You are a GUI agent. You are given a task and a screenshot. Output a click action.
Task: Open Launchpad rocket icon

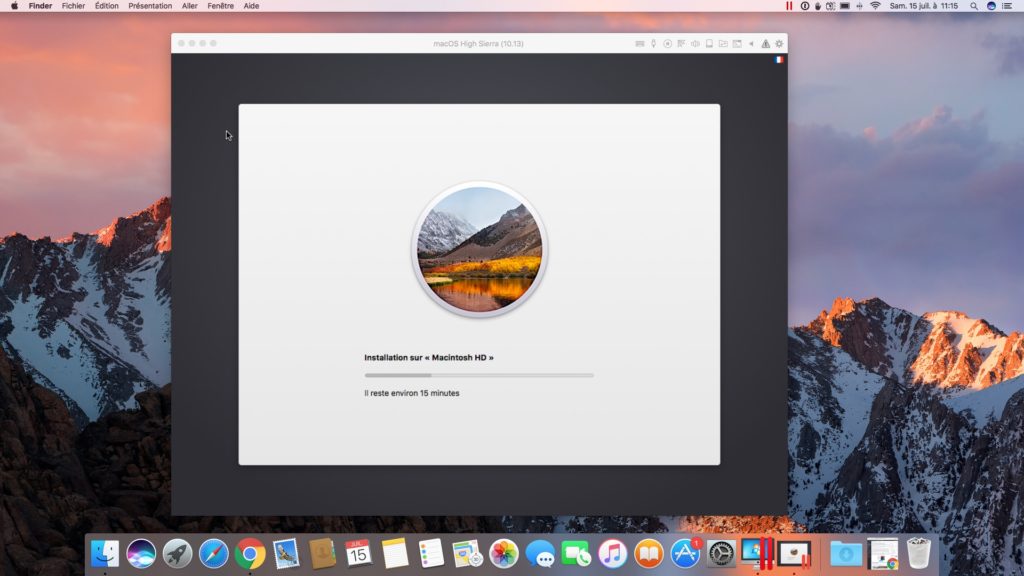[177, 554]
